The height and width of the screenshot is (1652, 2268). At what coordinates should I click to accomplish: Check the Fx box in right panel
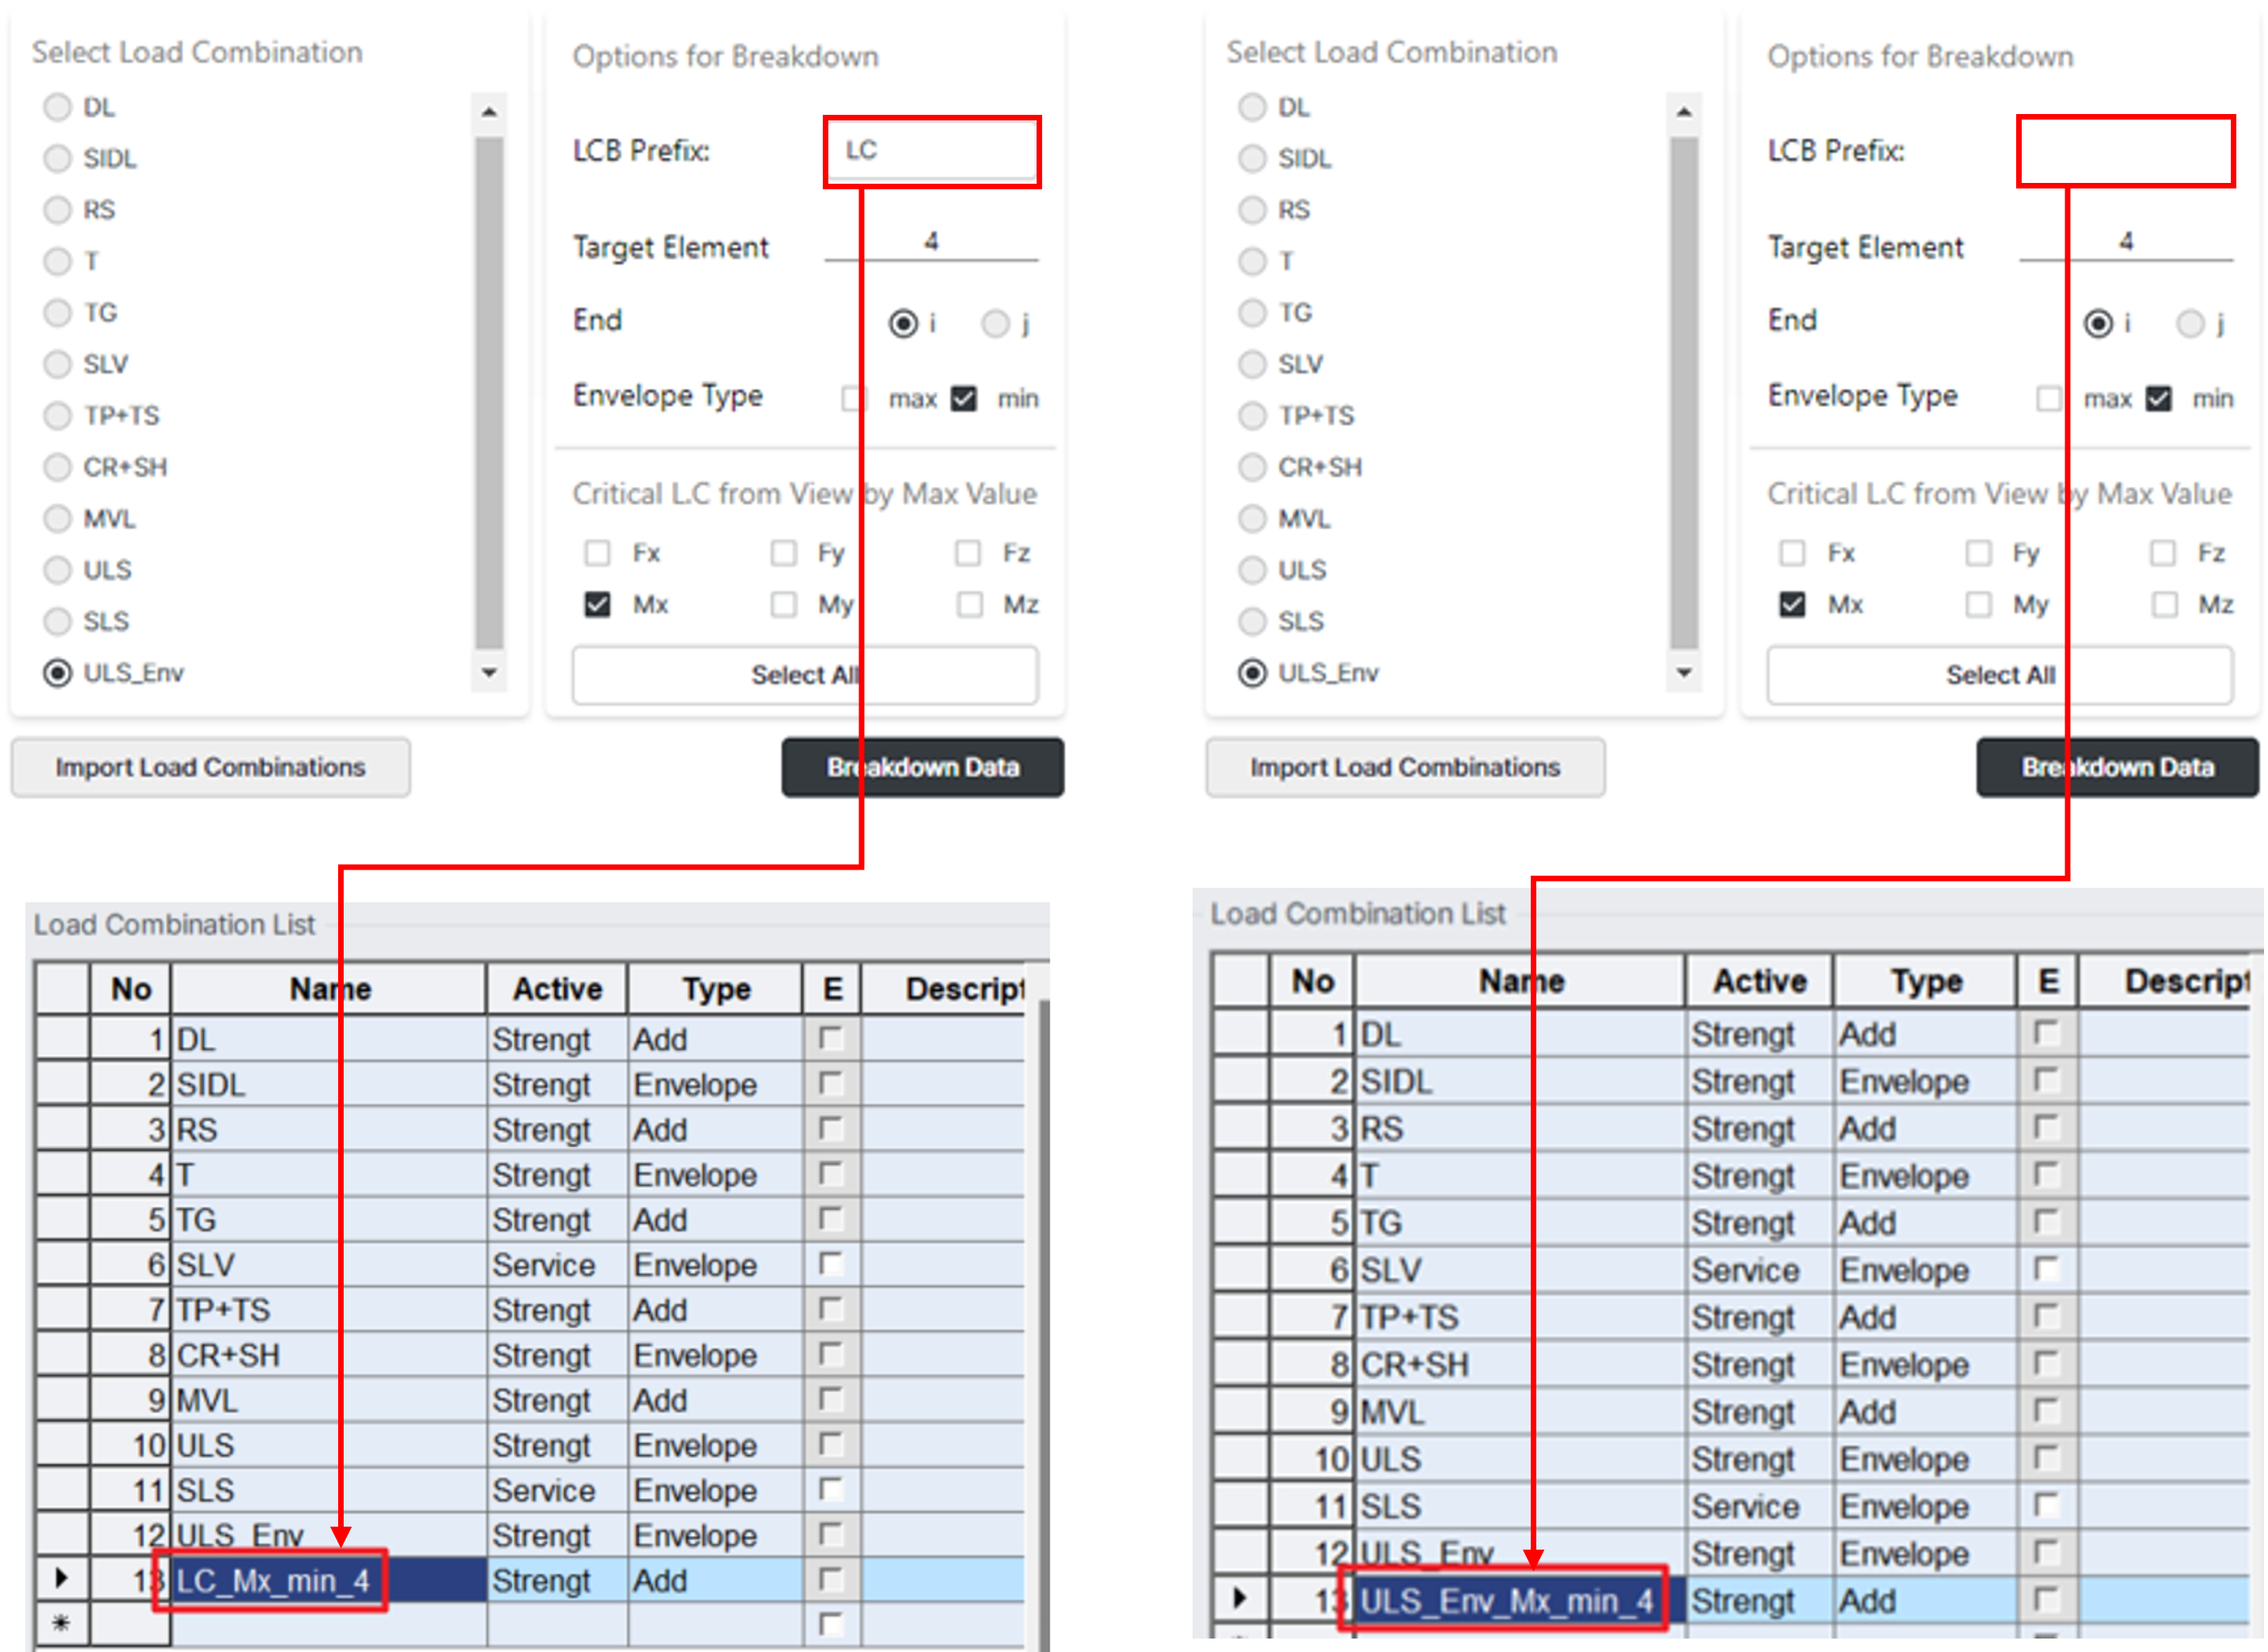(x=1792, y=553)
